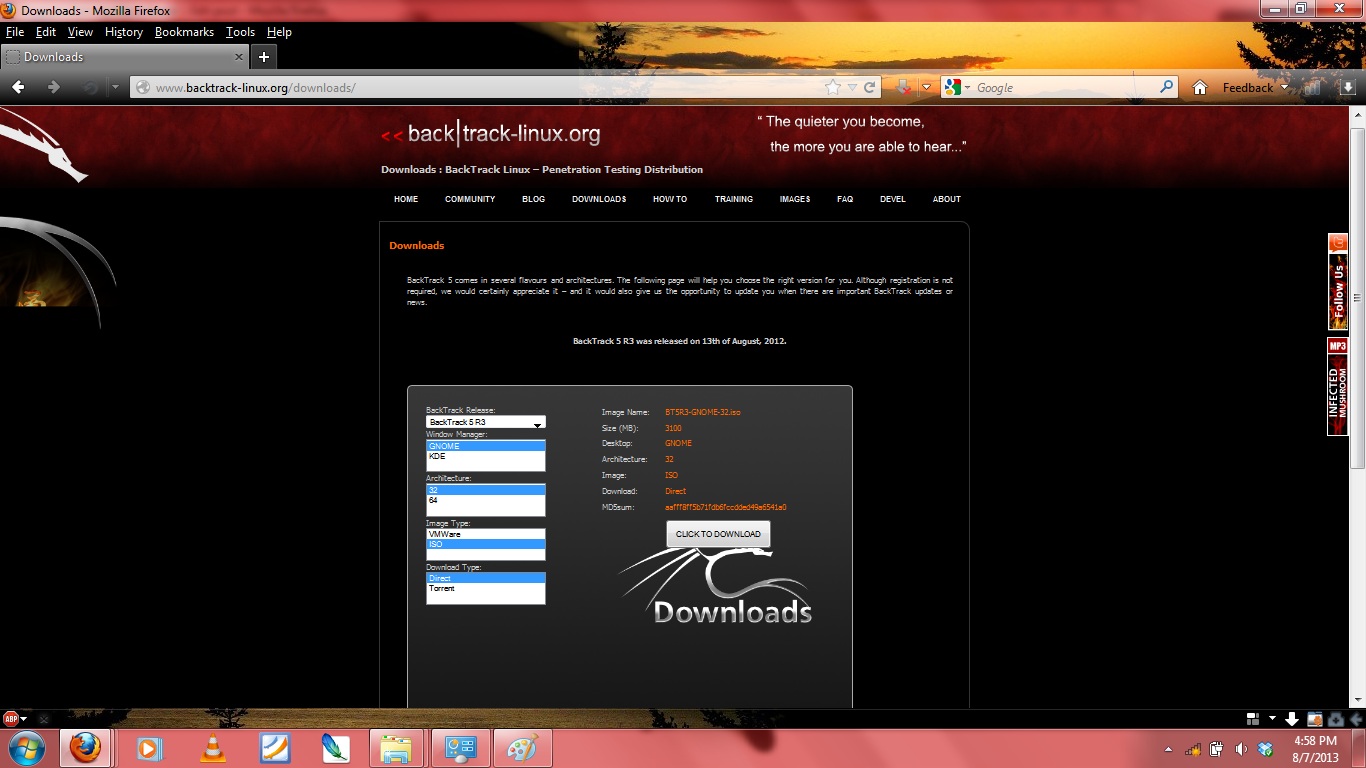Open Windows Start button
Screen dimensions: 1366x768
27,748
